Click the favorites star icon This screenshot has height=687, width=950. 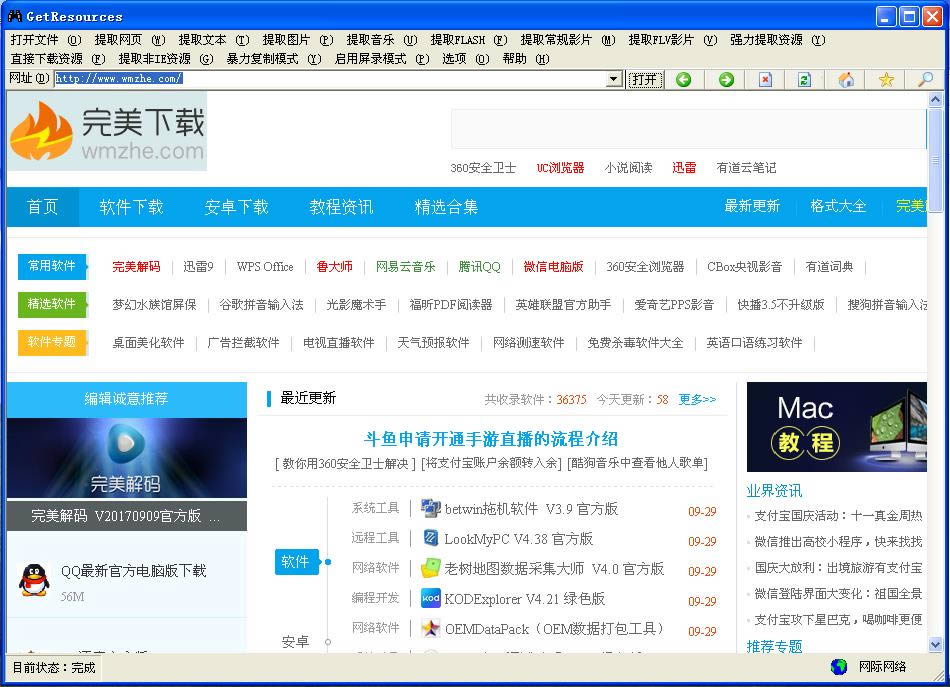click(886, 80)
